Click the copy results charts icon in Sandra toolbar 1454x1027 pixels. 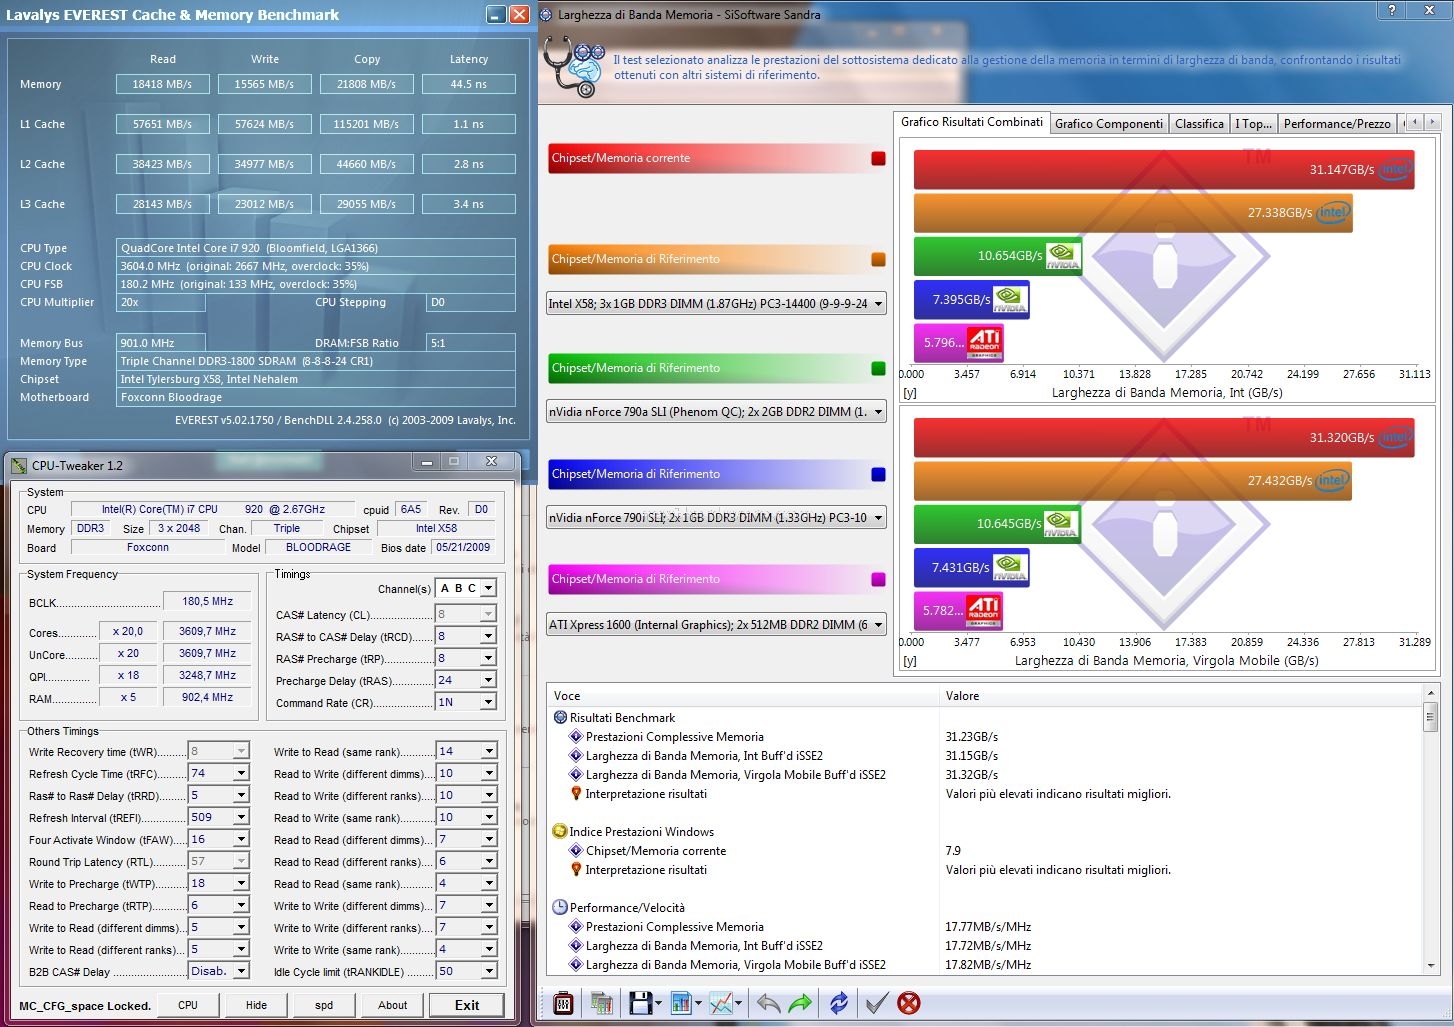(x=601, y=1003)
